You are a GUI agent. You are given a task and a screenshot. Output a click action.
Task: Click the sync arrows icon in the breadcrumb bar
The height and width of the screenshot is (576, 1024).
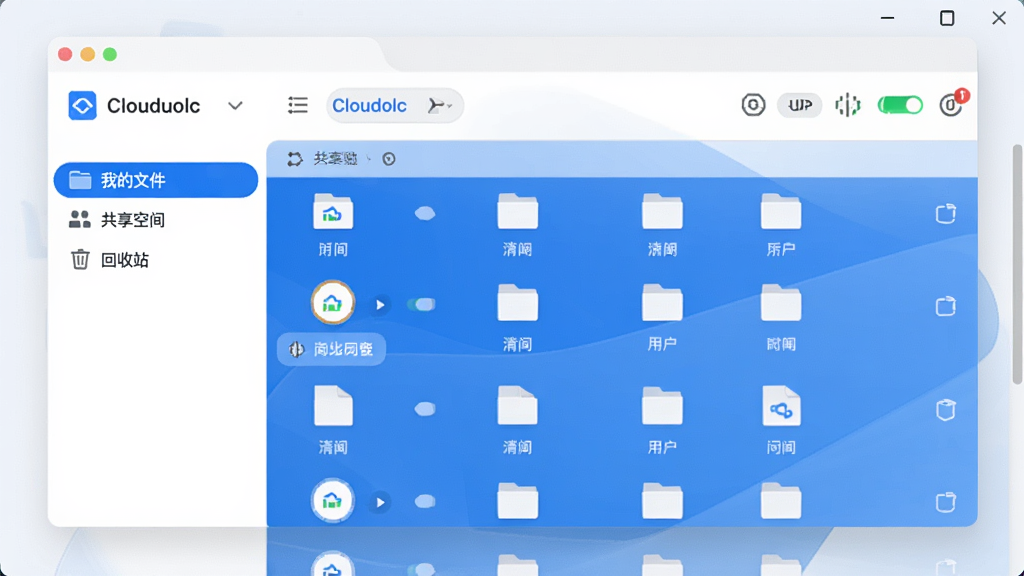point(295,159)
